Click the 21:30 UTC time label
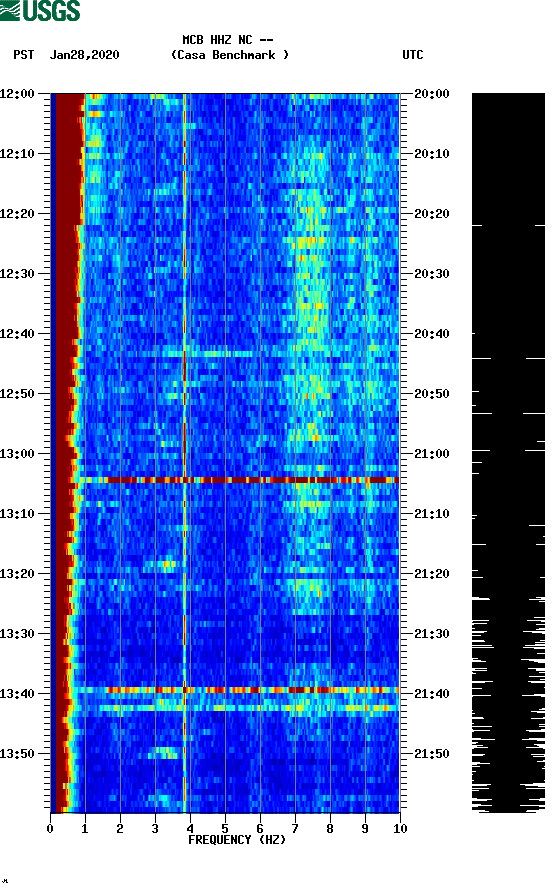The image size is (552, 892). pyautogui.click(x=432, y=634)
